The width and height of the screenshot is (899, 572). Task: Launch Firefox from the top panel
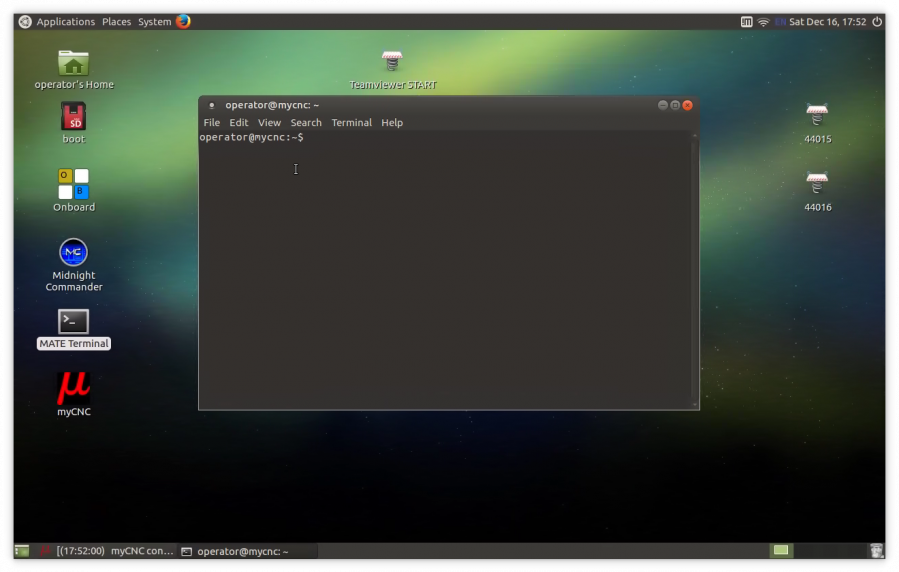point(183,21)
